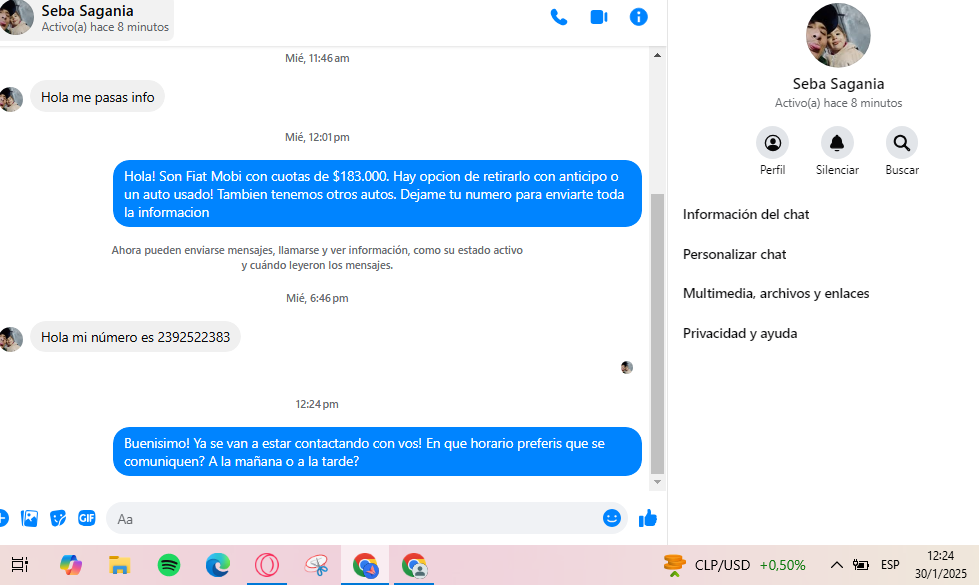979x585 pixels.
Task: Expand Privacidad y ayuda section
Action: click(740, 333)
